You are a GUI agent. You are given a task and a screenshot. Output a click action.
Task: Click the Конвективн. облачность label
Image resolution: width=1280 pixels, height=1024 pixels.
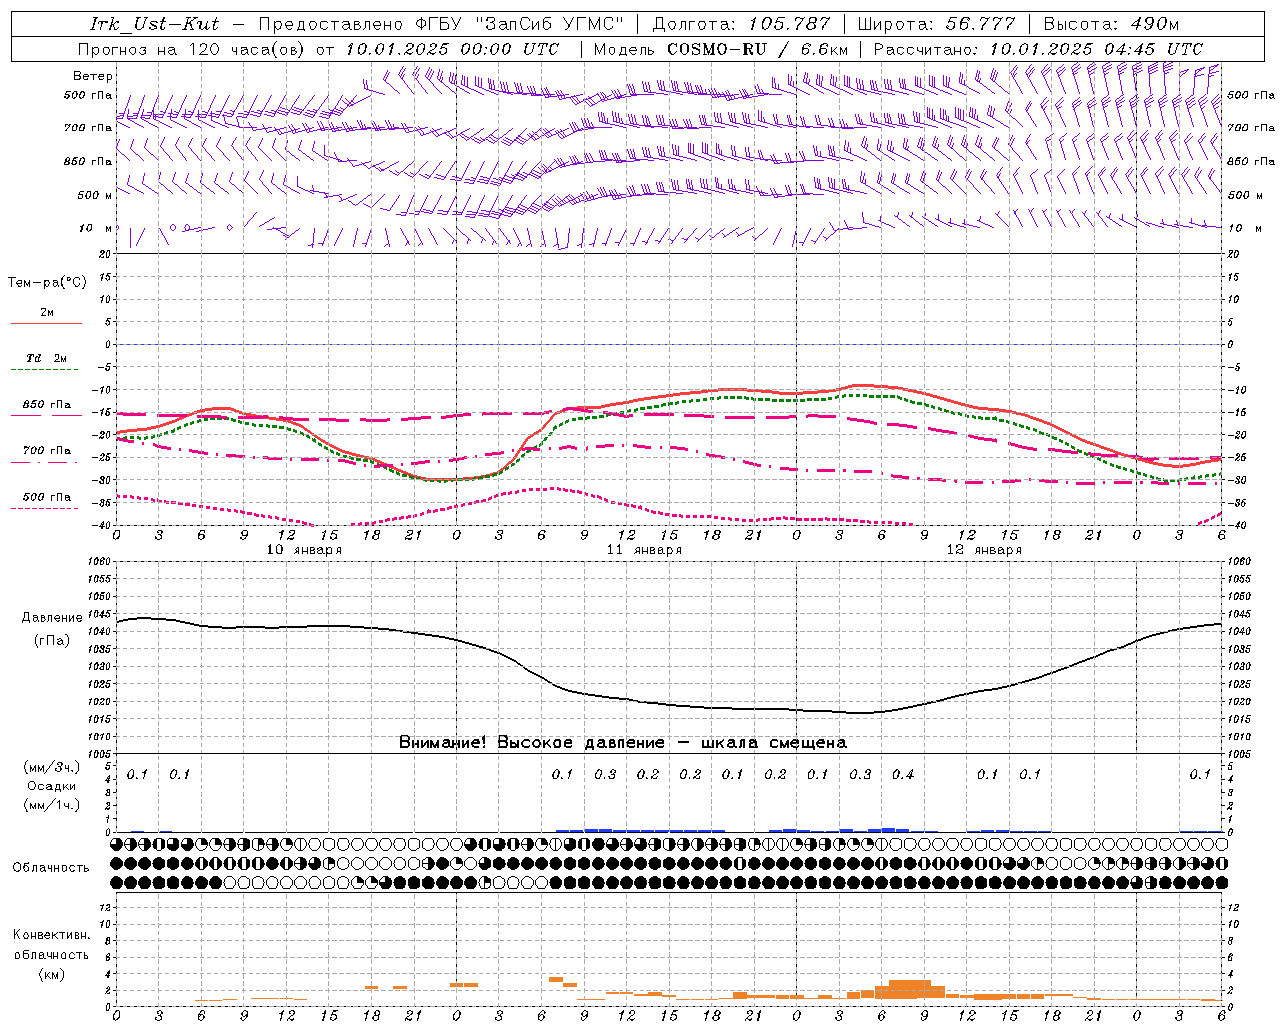coord(51,945)
